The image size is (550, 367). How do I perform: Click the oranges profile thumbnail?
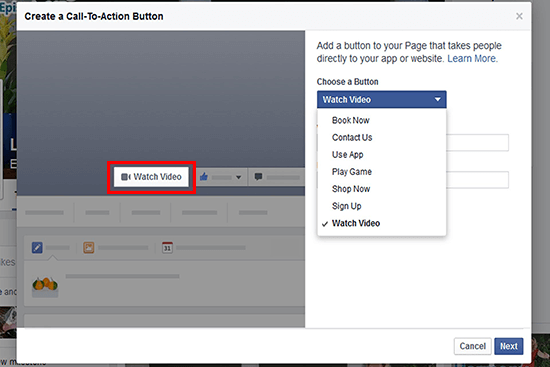click(45, 287)
